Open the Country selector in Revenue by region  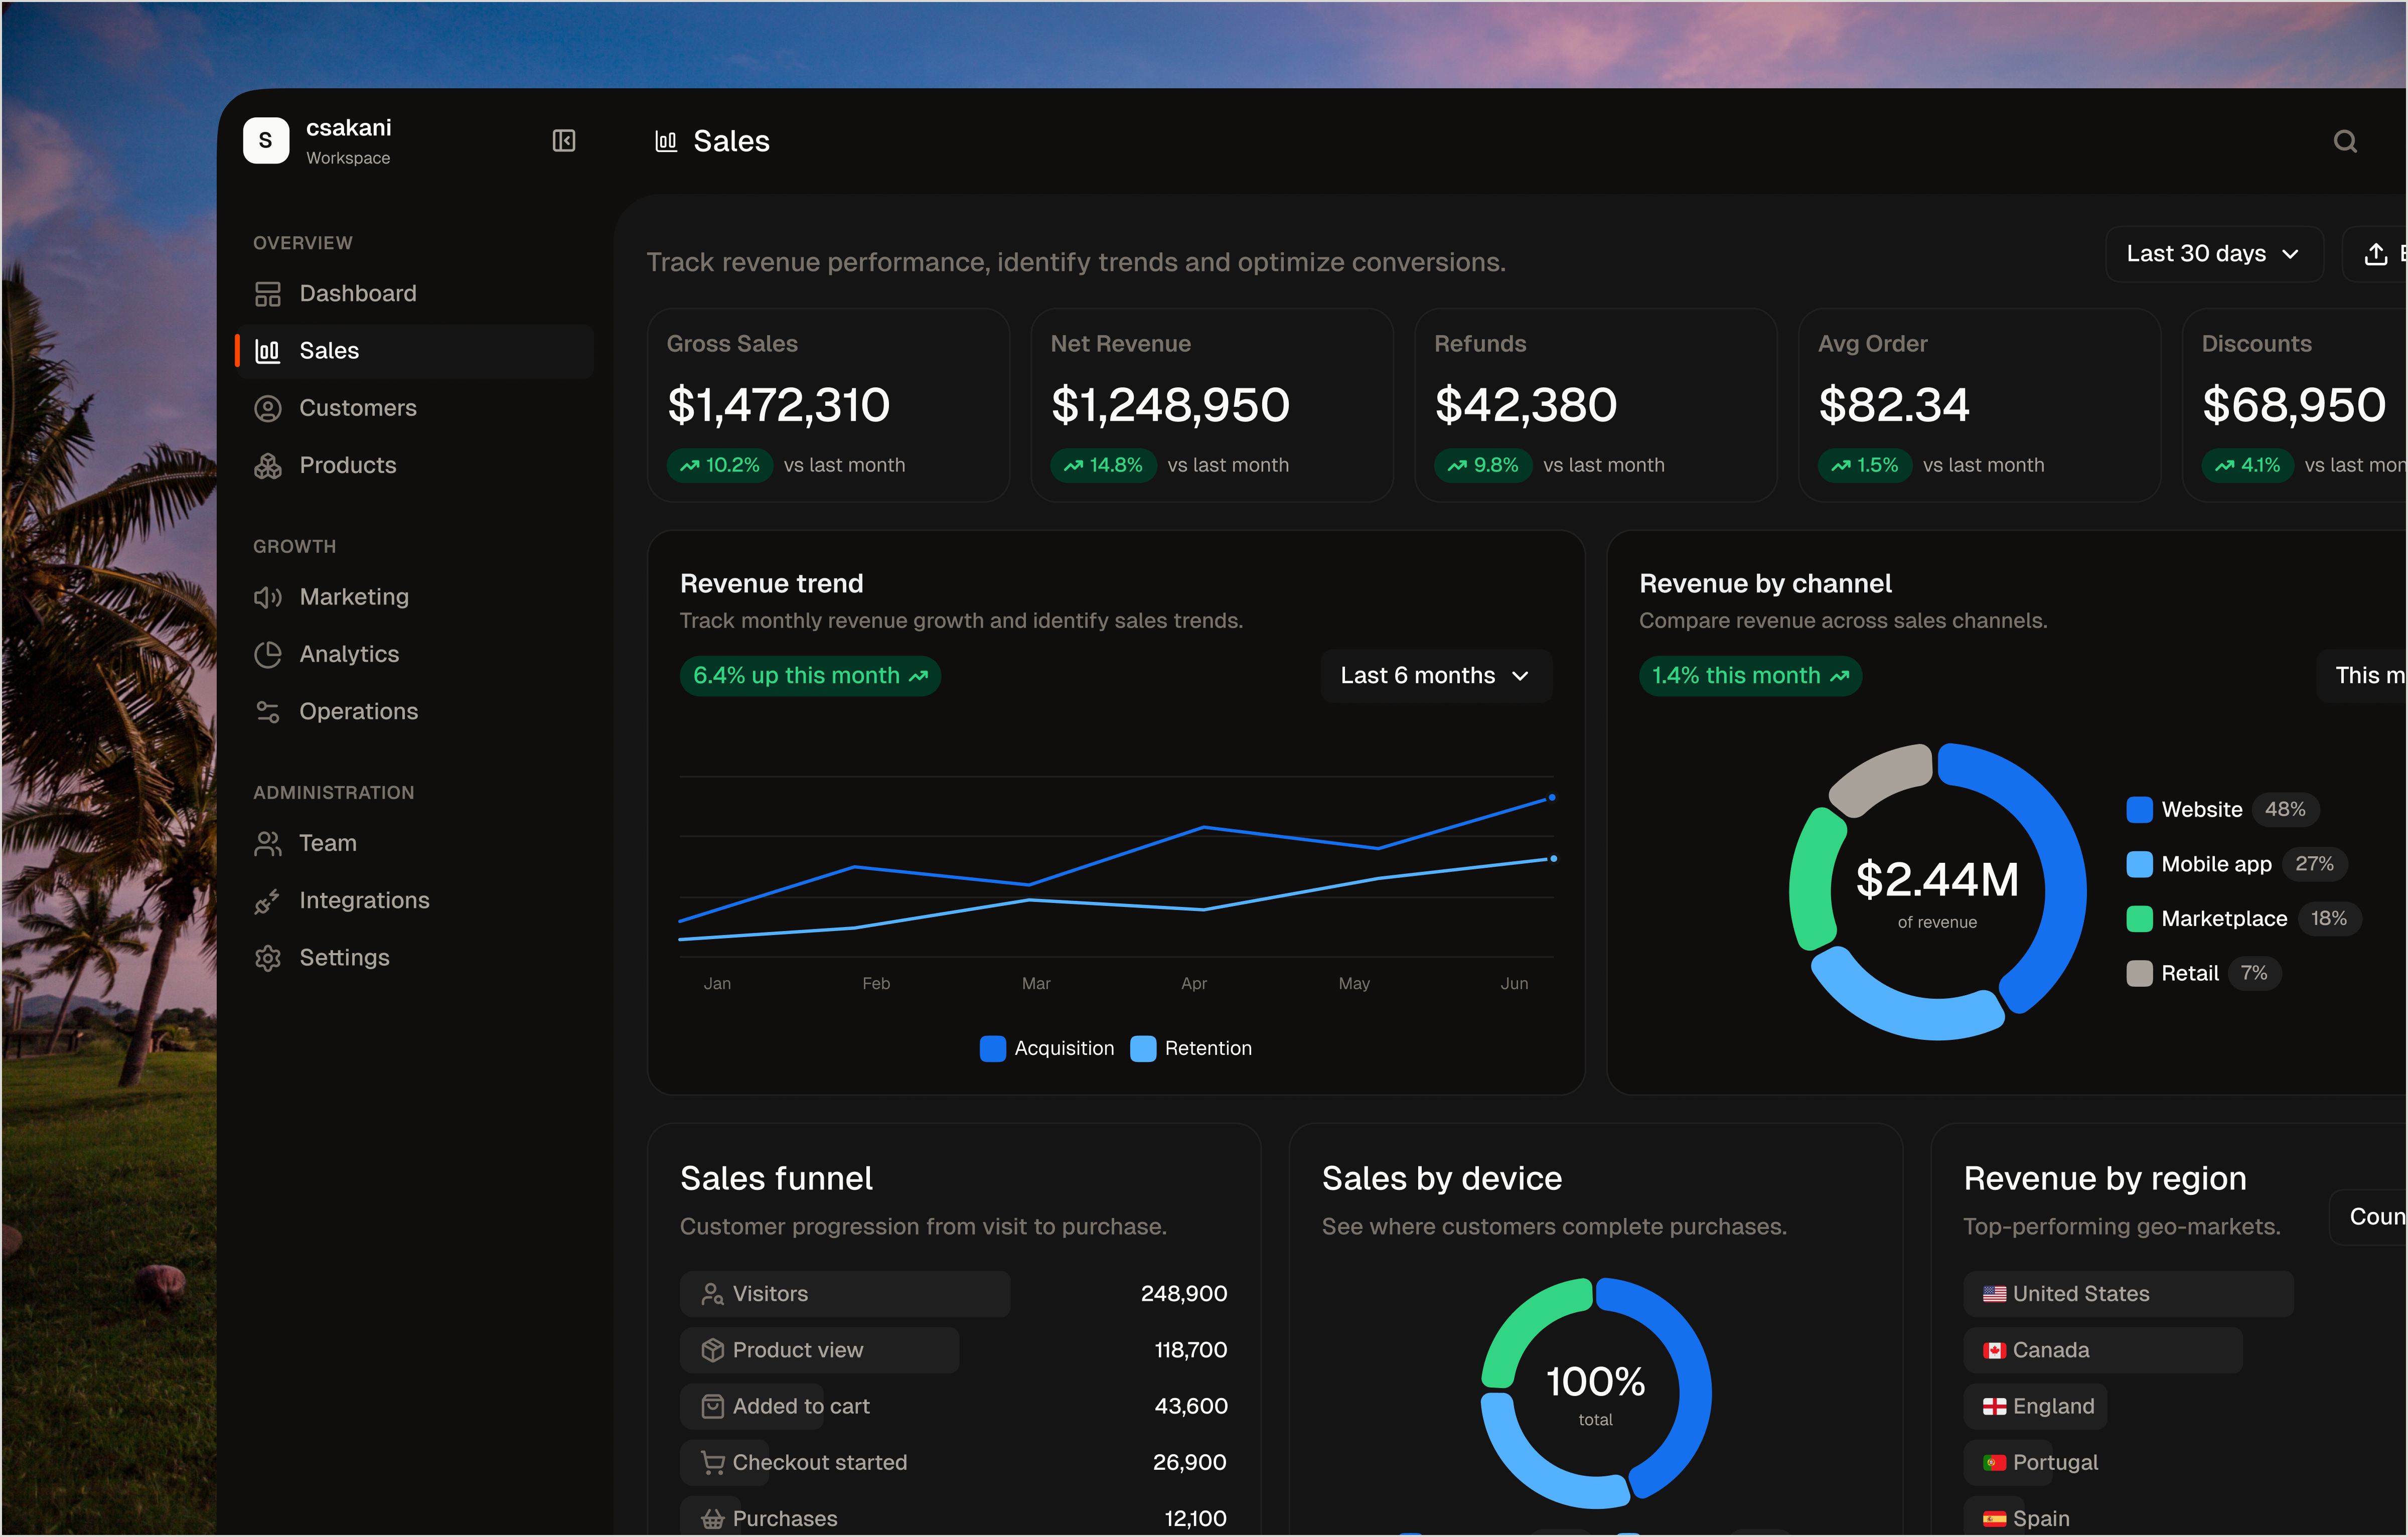pos(2369,1217)
